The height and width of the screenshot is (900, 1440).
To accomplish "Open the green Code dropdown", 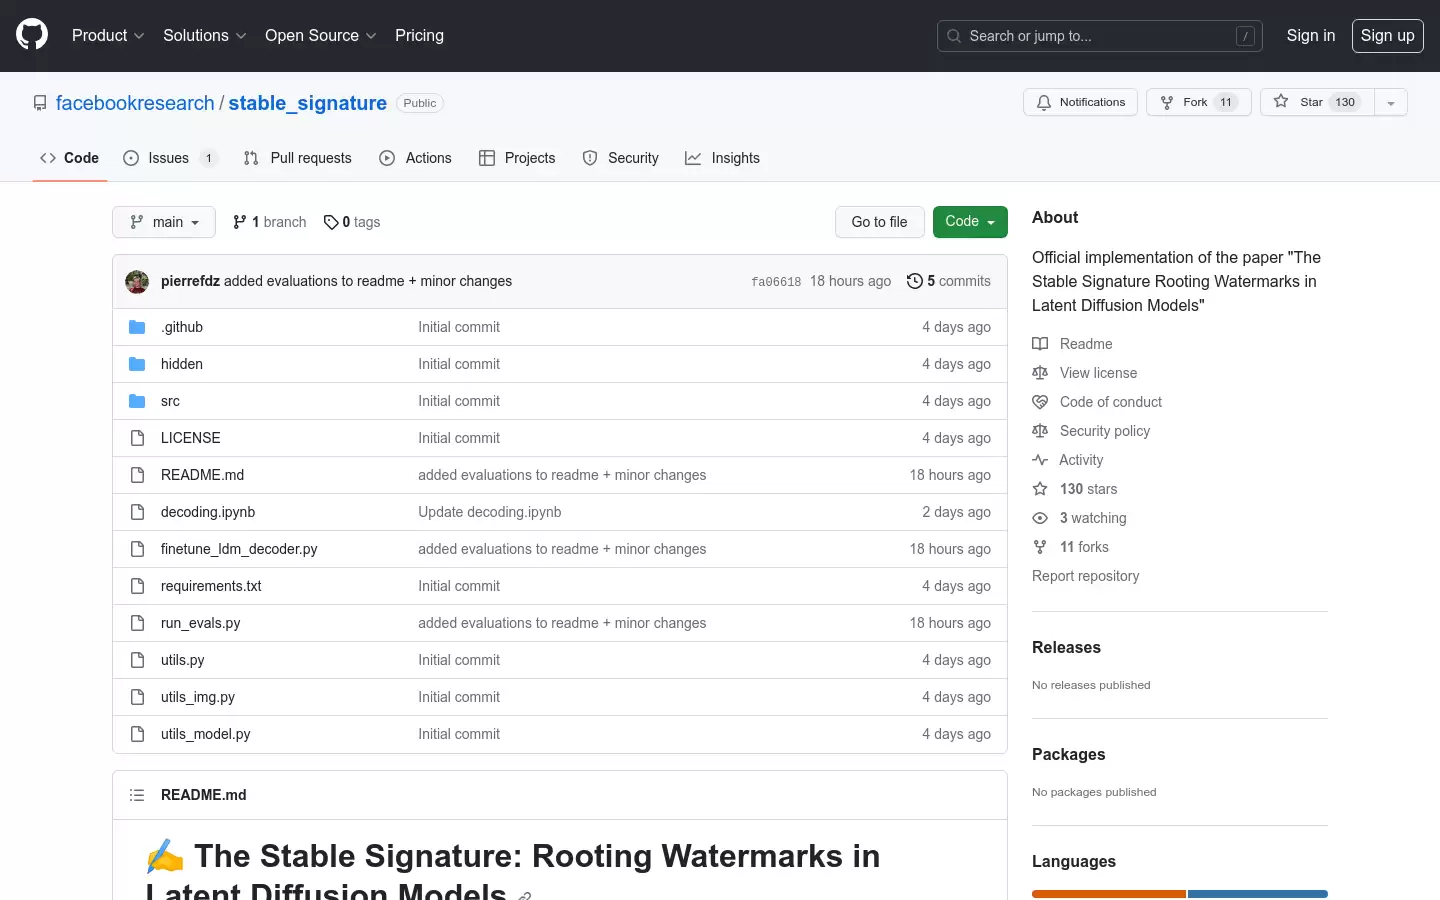I will click(970, 222).
